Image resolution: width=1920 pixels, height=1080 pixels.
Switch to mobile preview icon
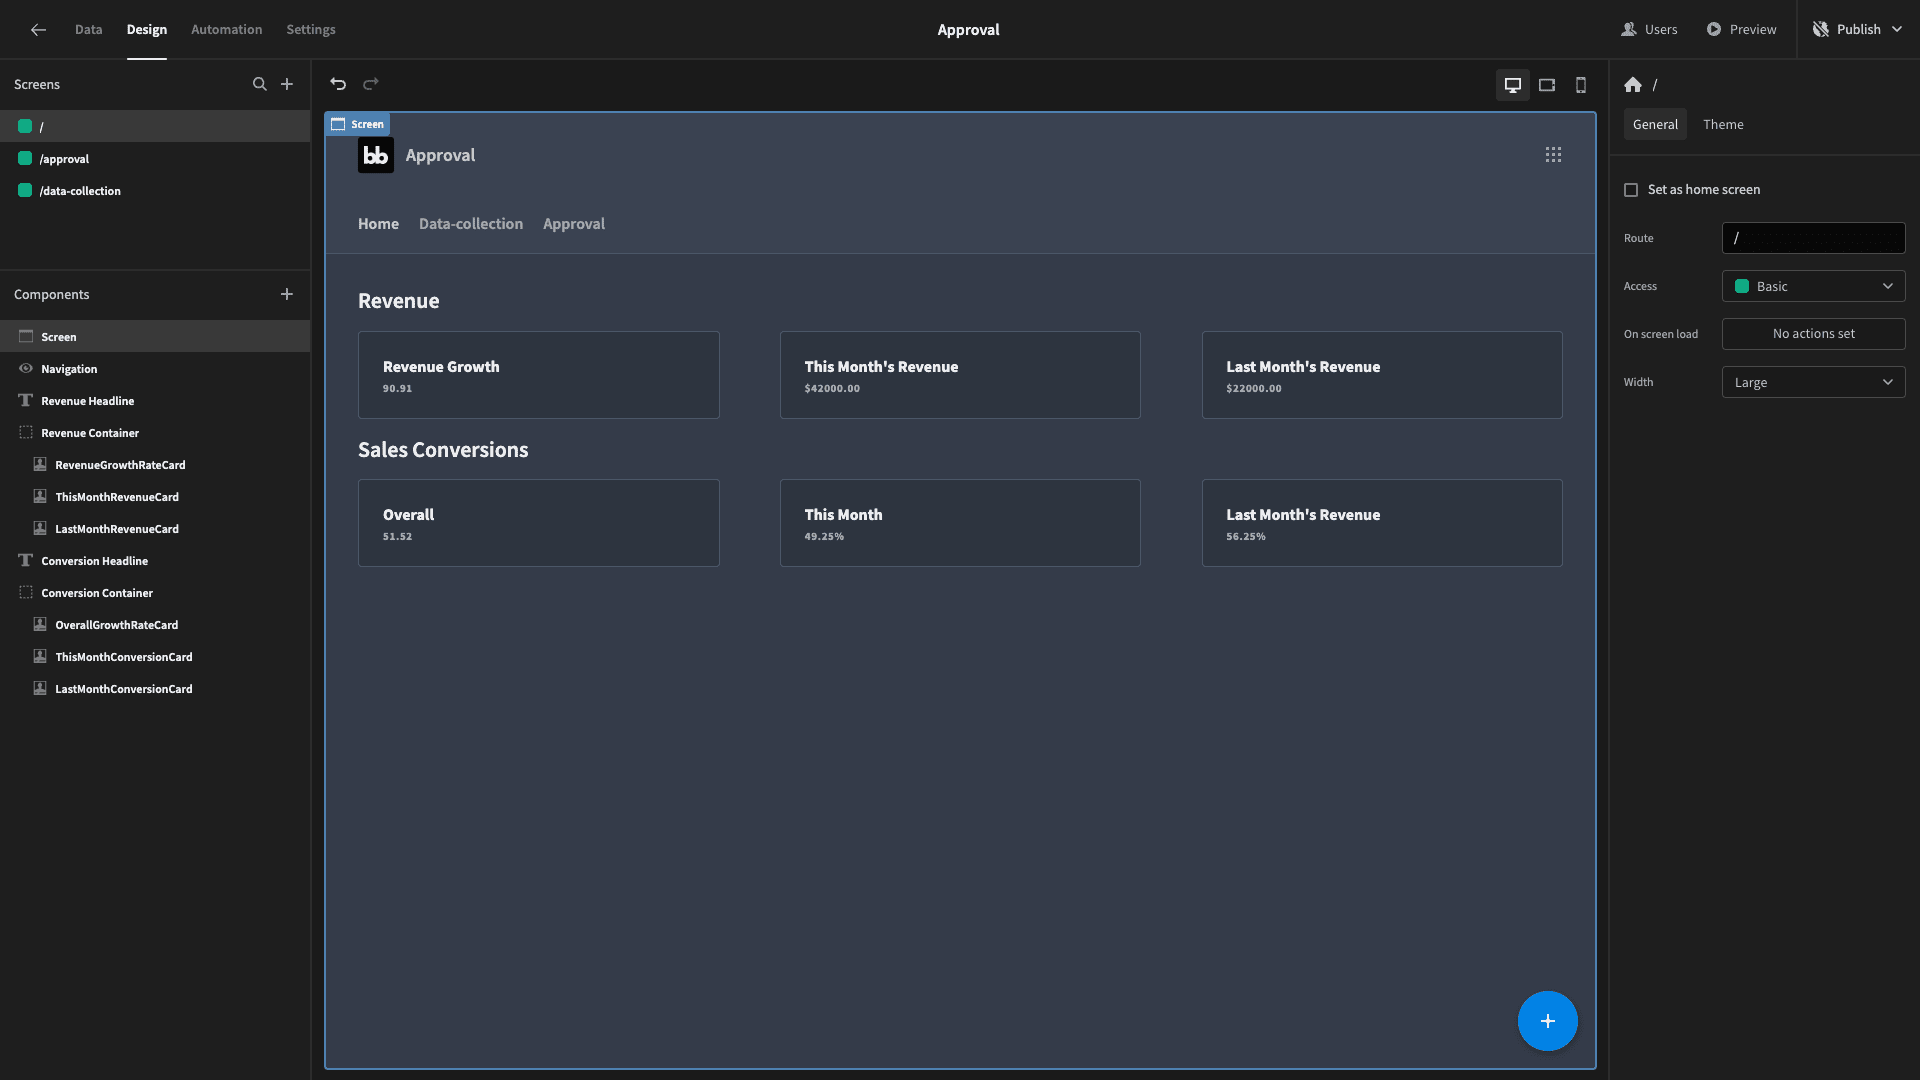[1581, 85]
